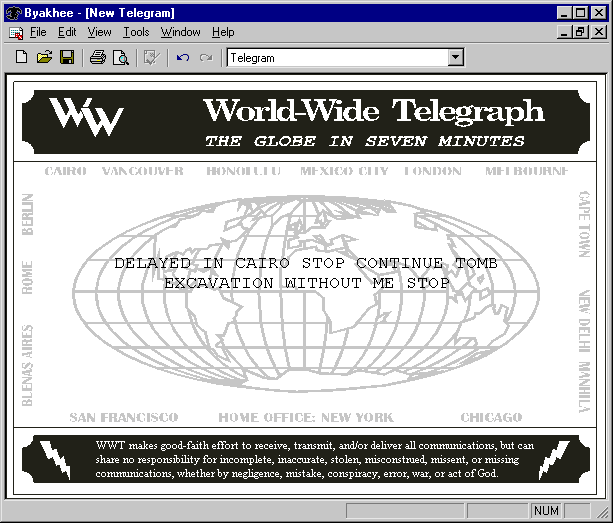Open the File menu
The height and width of the screenshot is (523, 613).
(x=38, y=32)
